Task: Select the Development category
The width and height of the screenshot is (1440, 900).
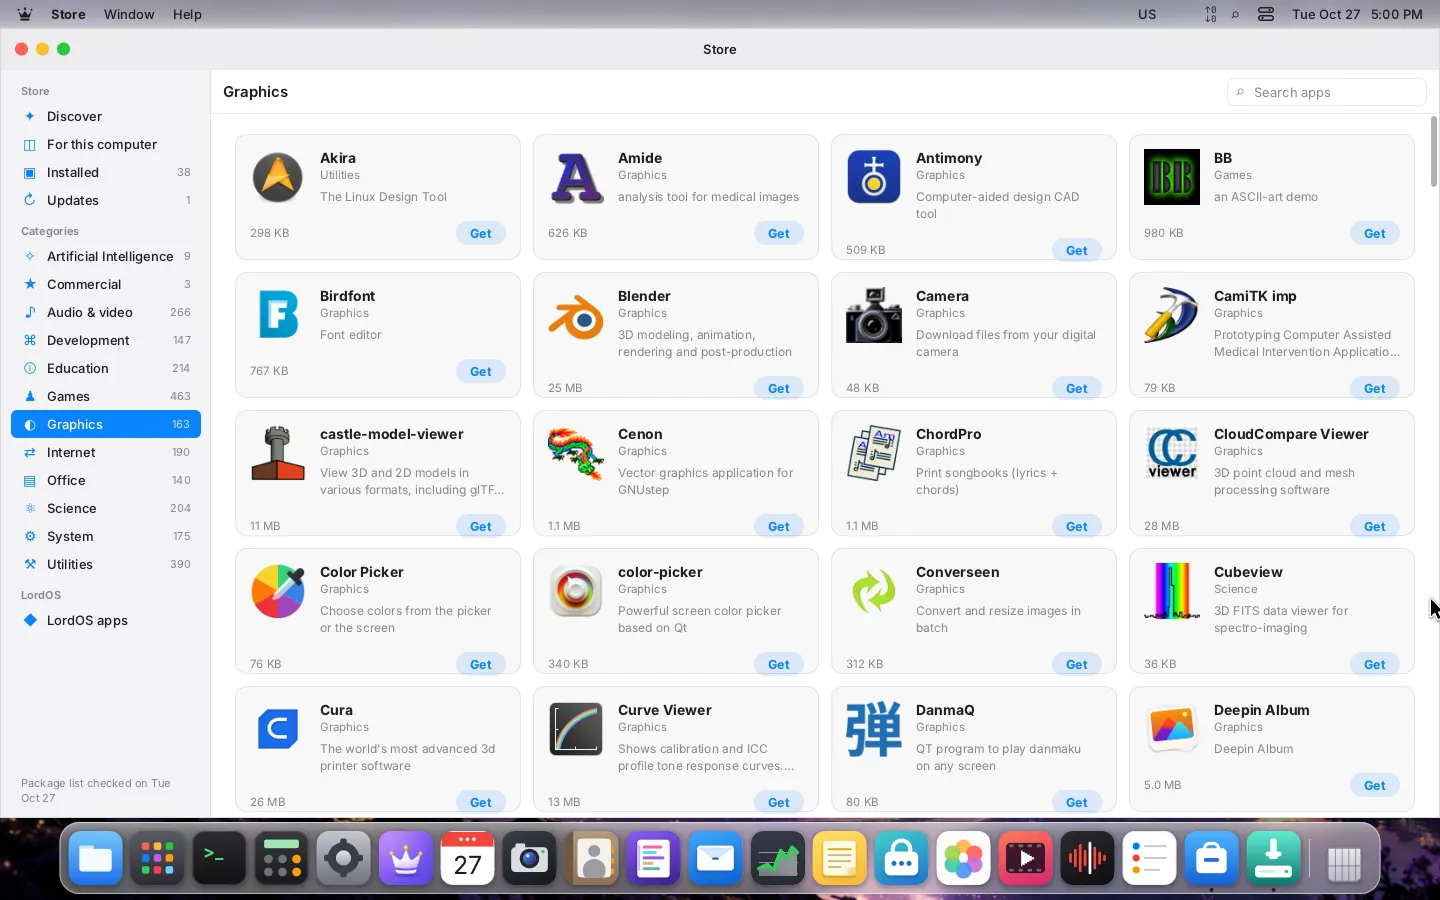Action: (x=106, y=340)
